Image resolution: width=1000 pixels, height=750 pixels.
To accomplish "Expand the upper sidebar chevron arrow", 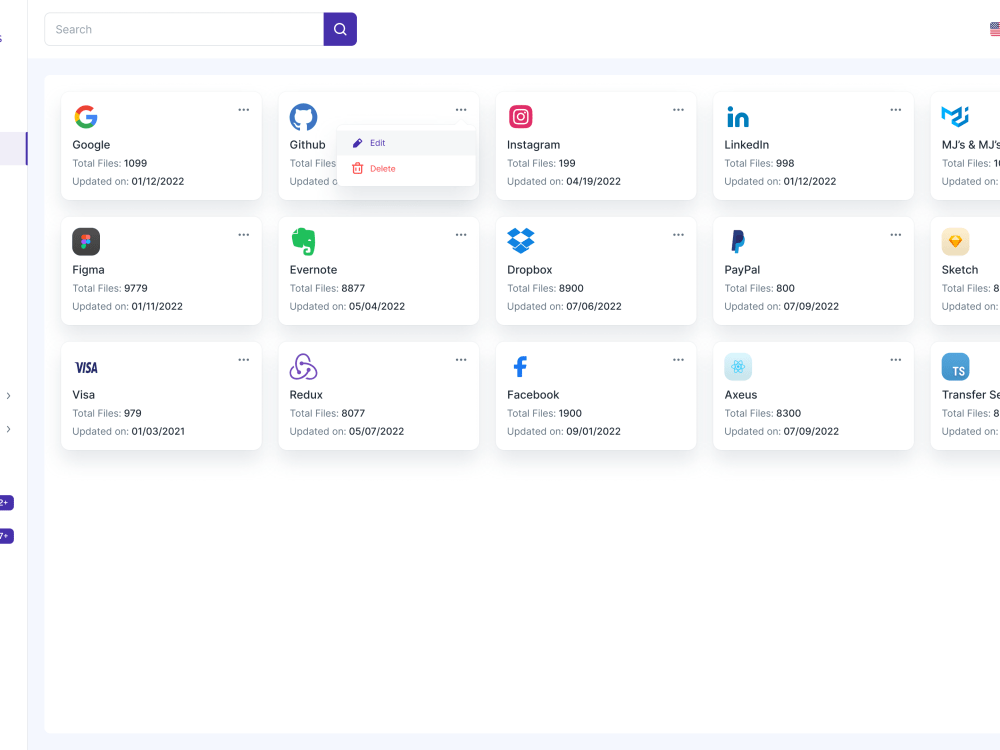I will [8, 396].
